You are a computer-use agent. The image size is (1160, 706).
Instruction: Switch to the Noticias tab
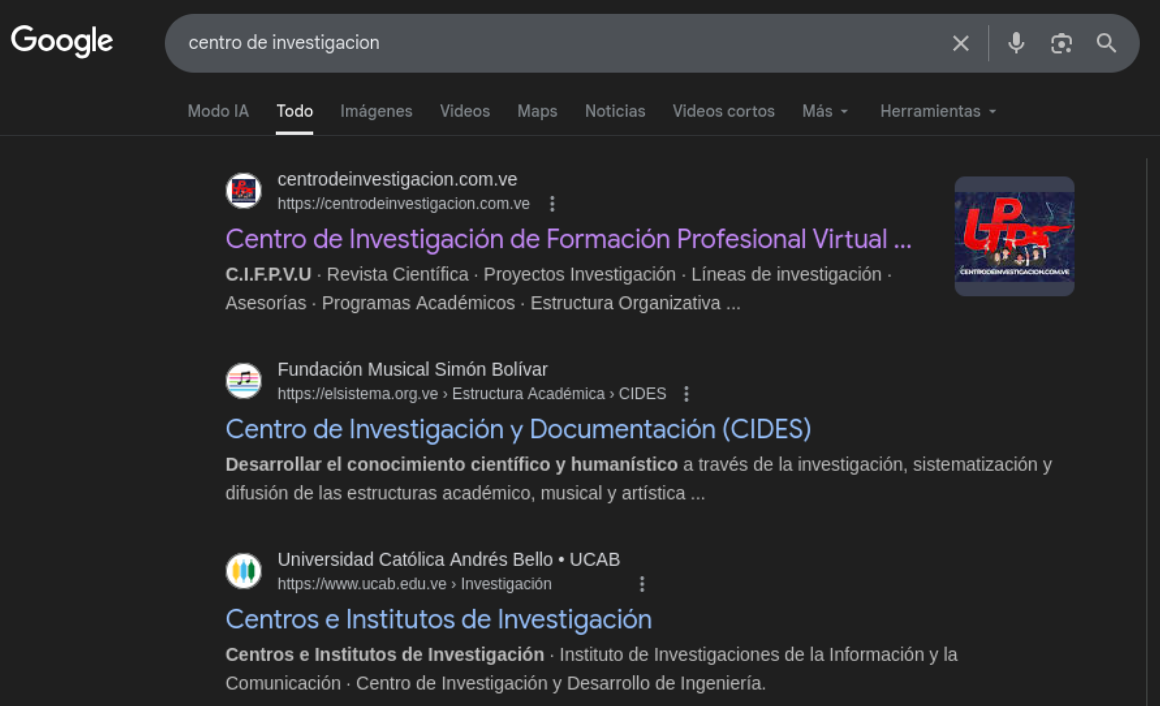pyautogui.click(x=615, y=111)
